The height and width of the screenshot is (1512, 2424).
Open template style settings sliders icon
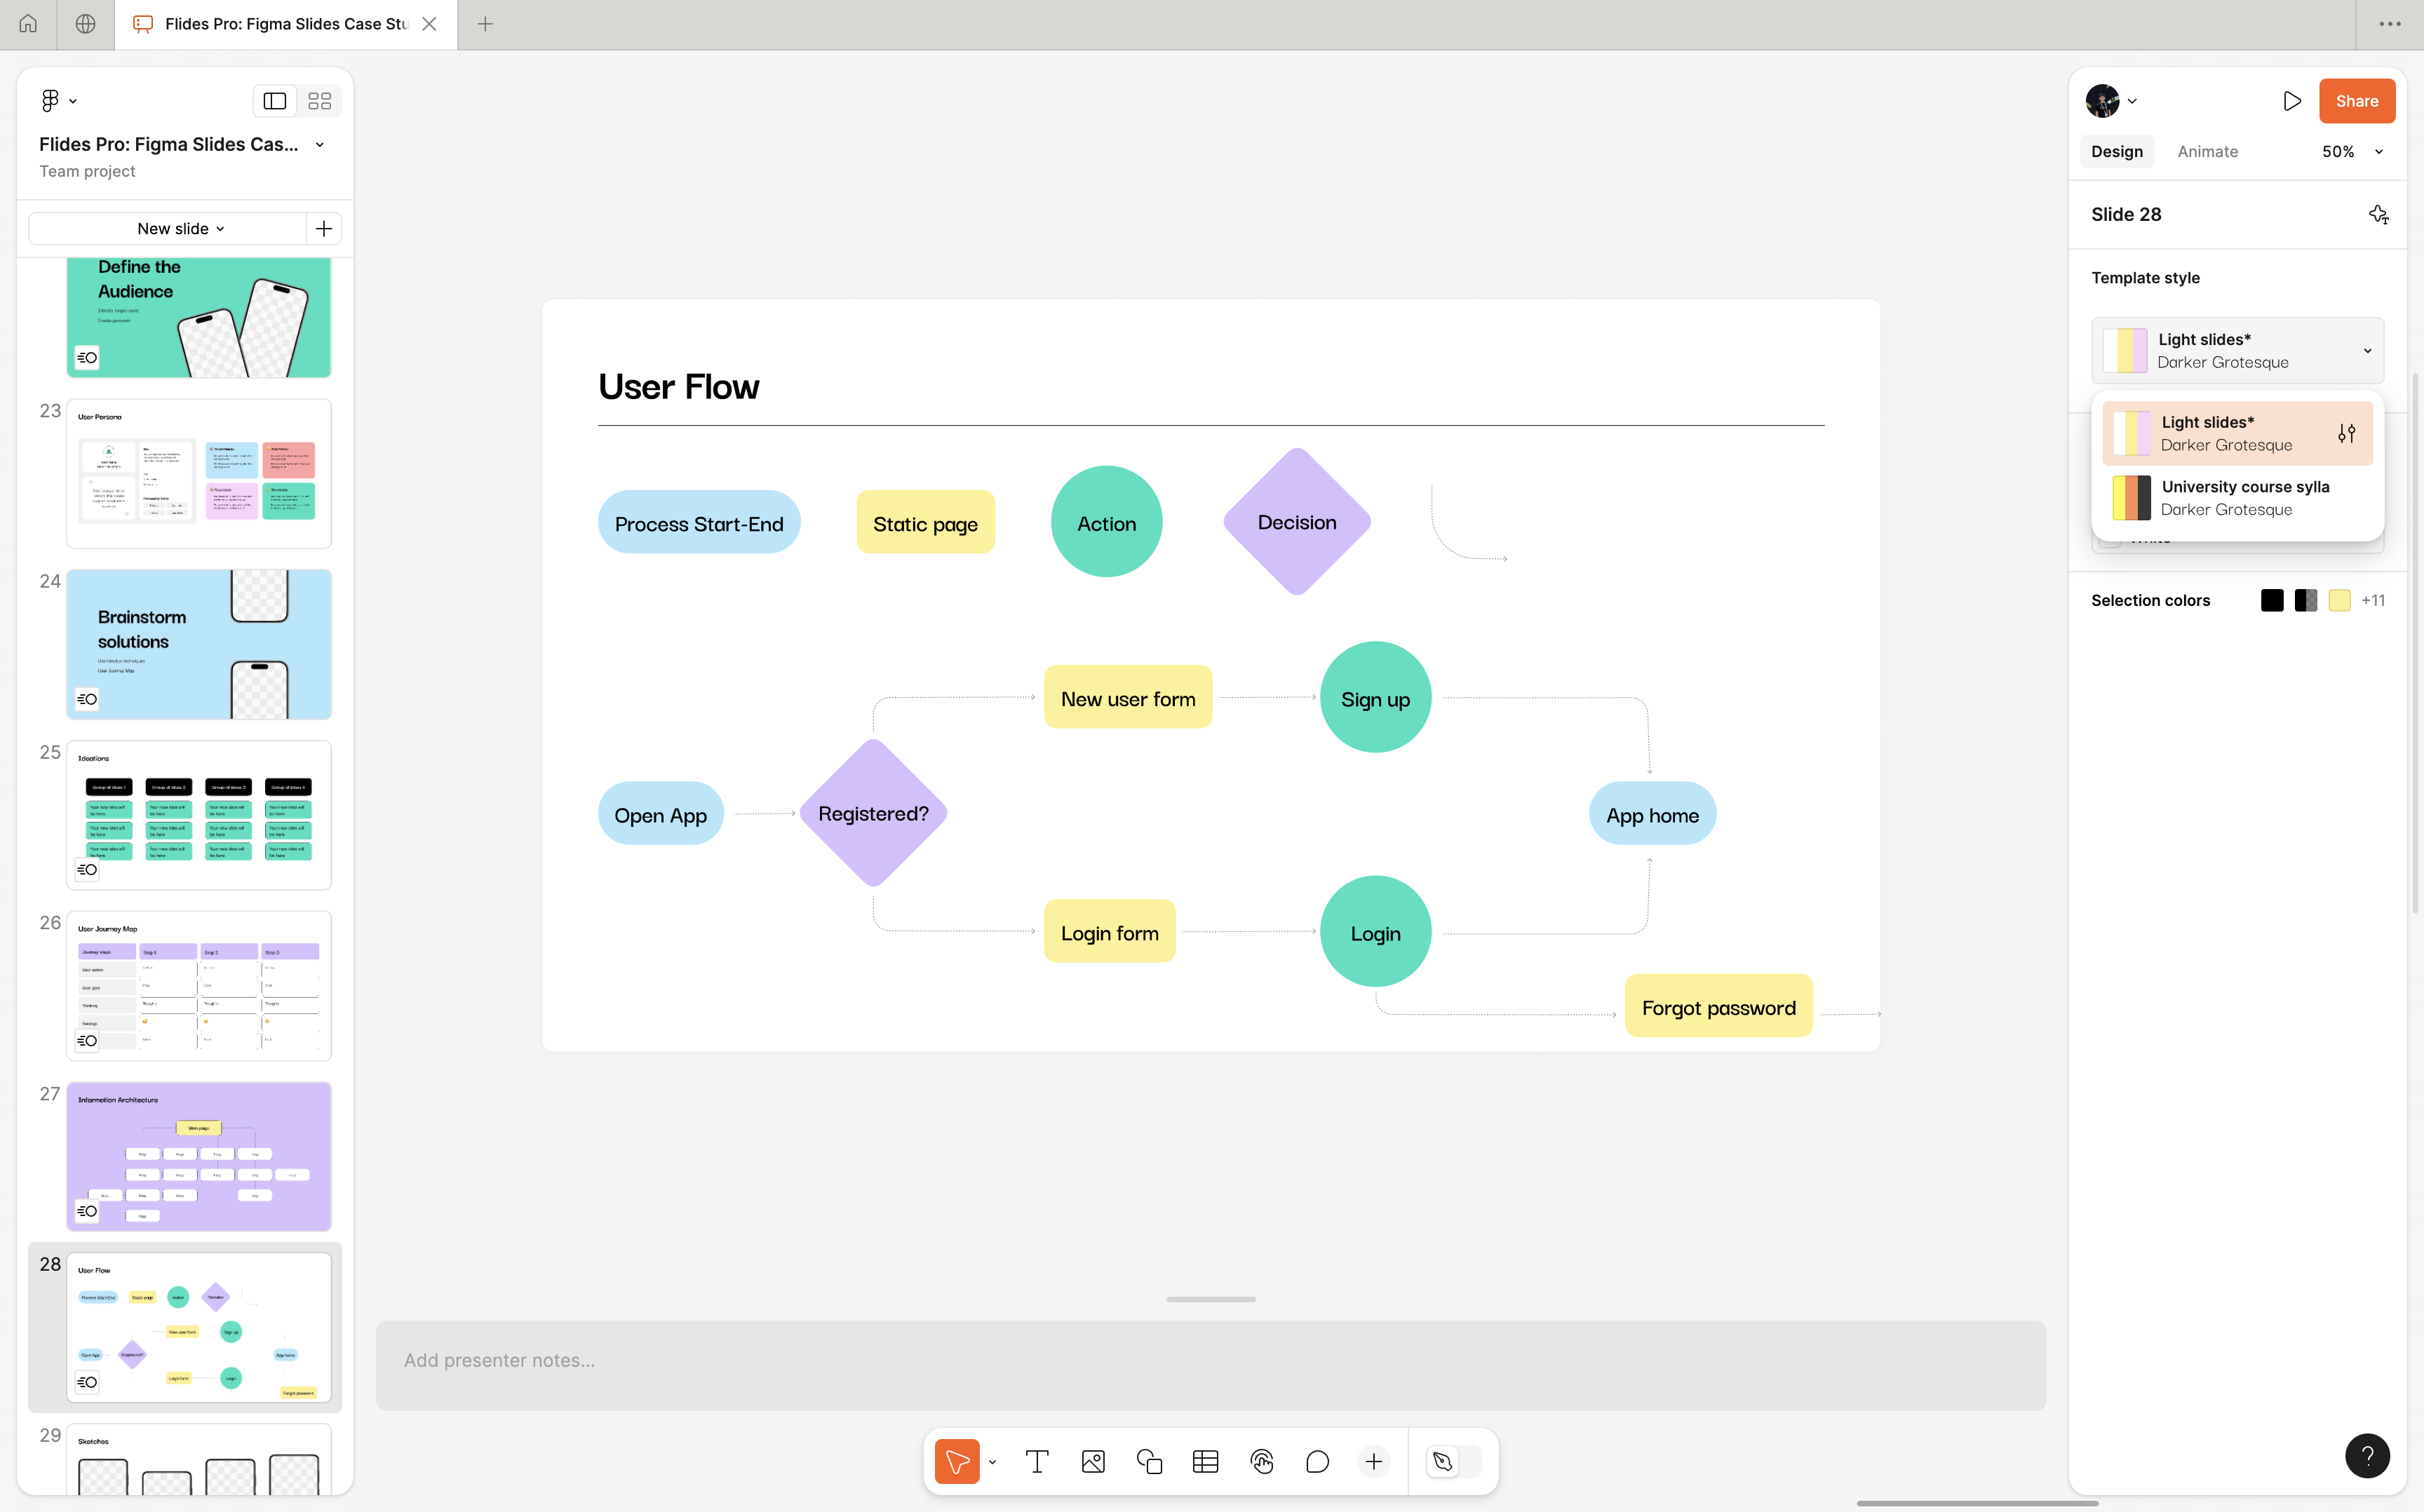(2346, 433)
